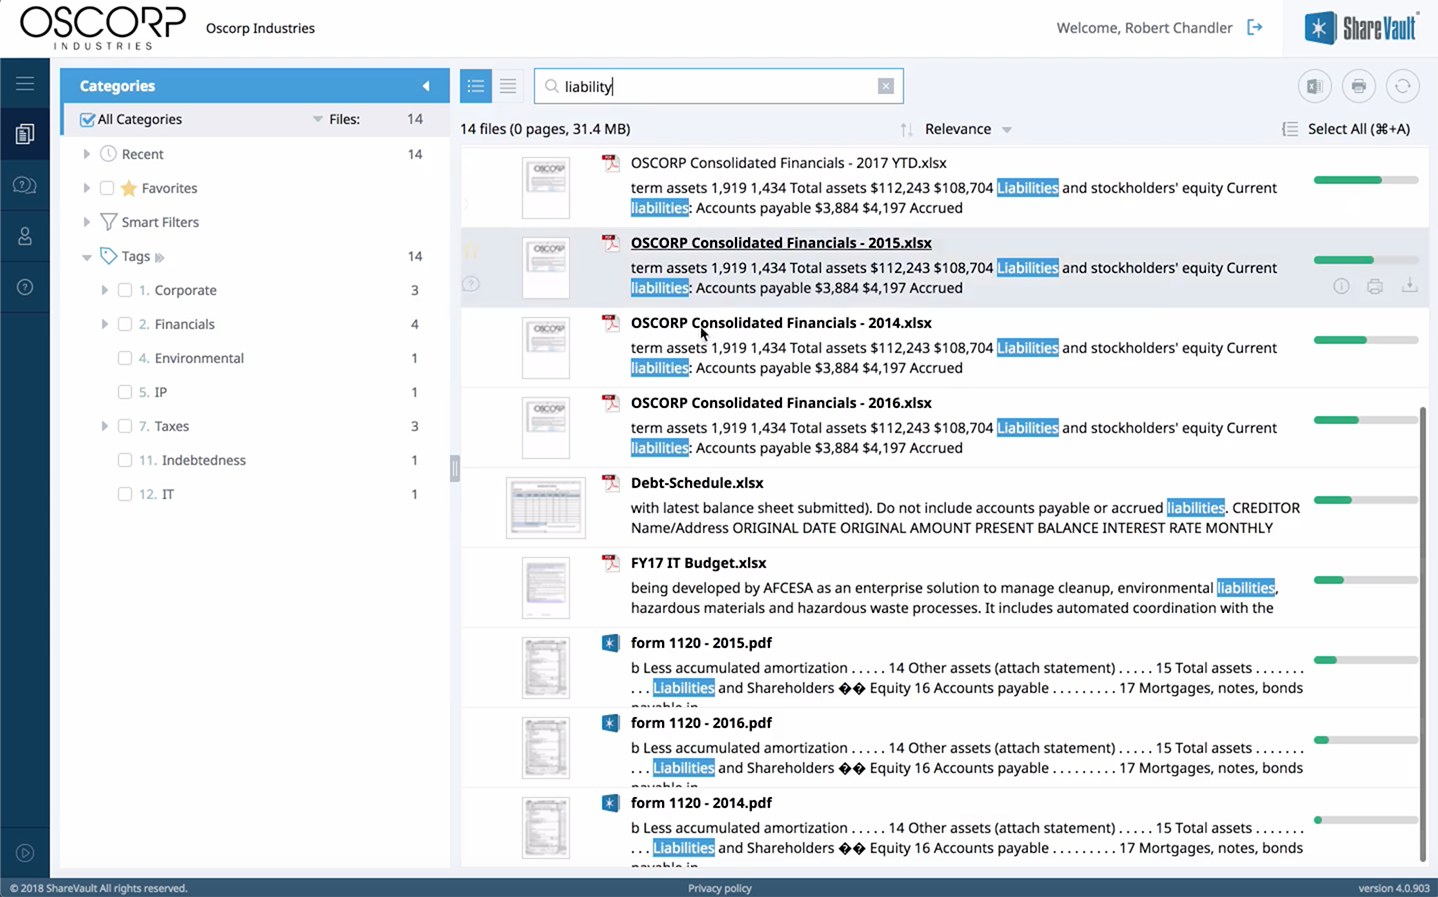Collapse the Categories panel arrow
The image size is (1438, 897).
click(x=426, y=86)
